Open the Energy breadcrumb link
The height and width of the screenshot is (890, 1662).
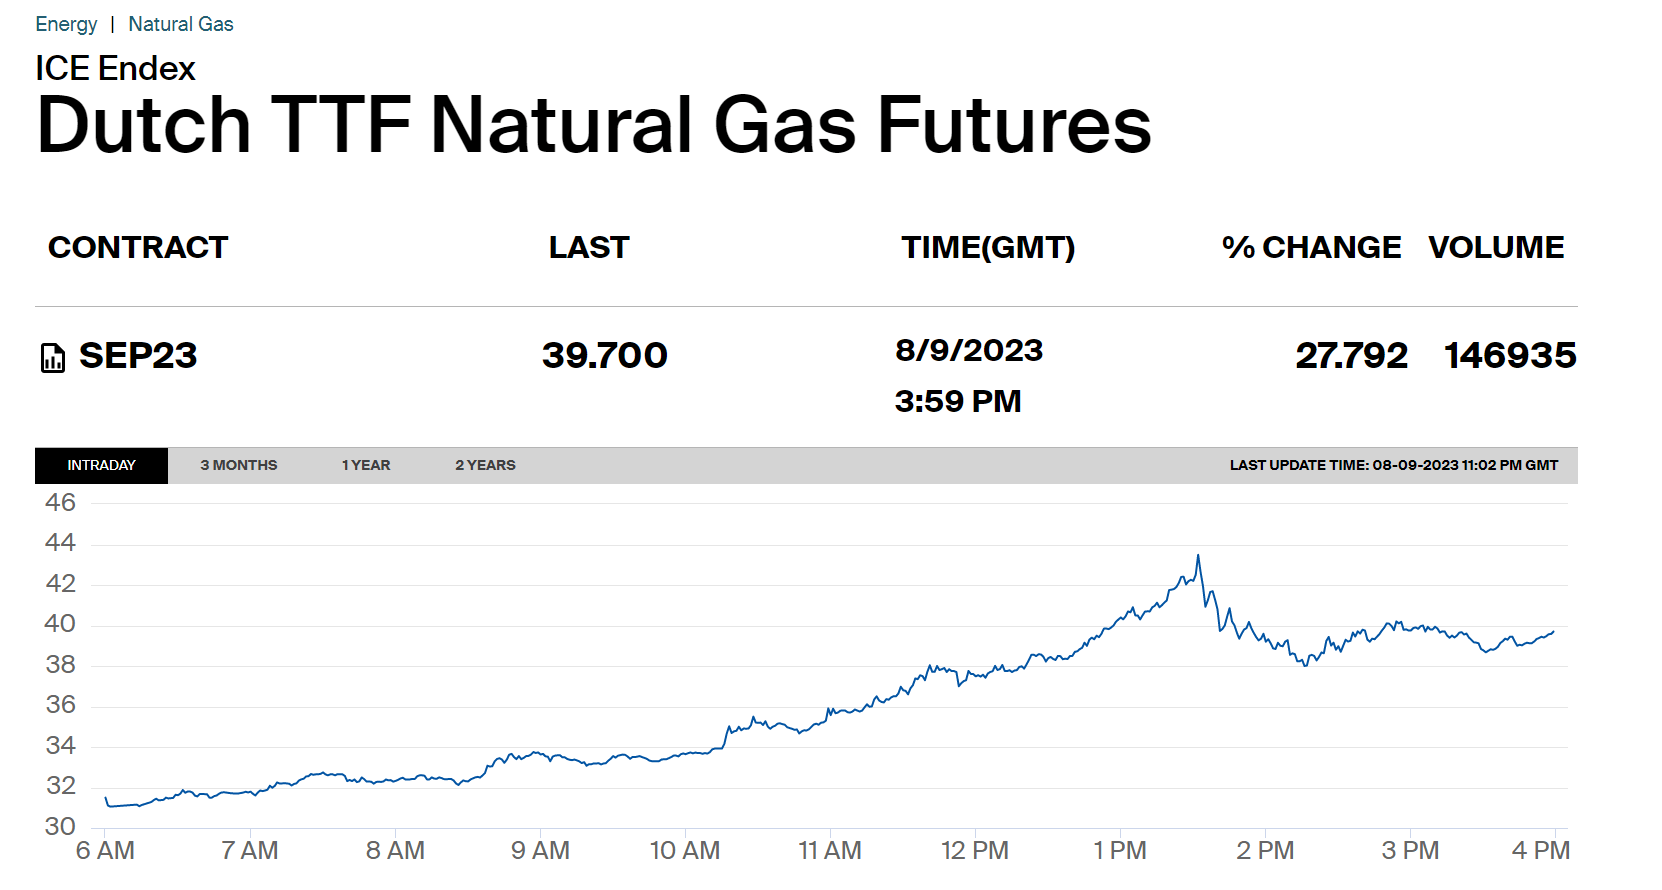66,24
